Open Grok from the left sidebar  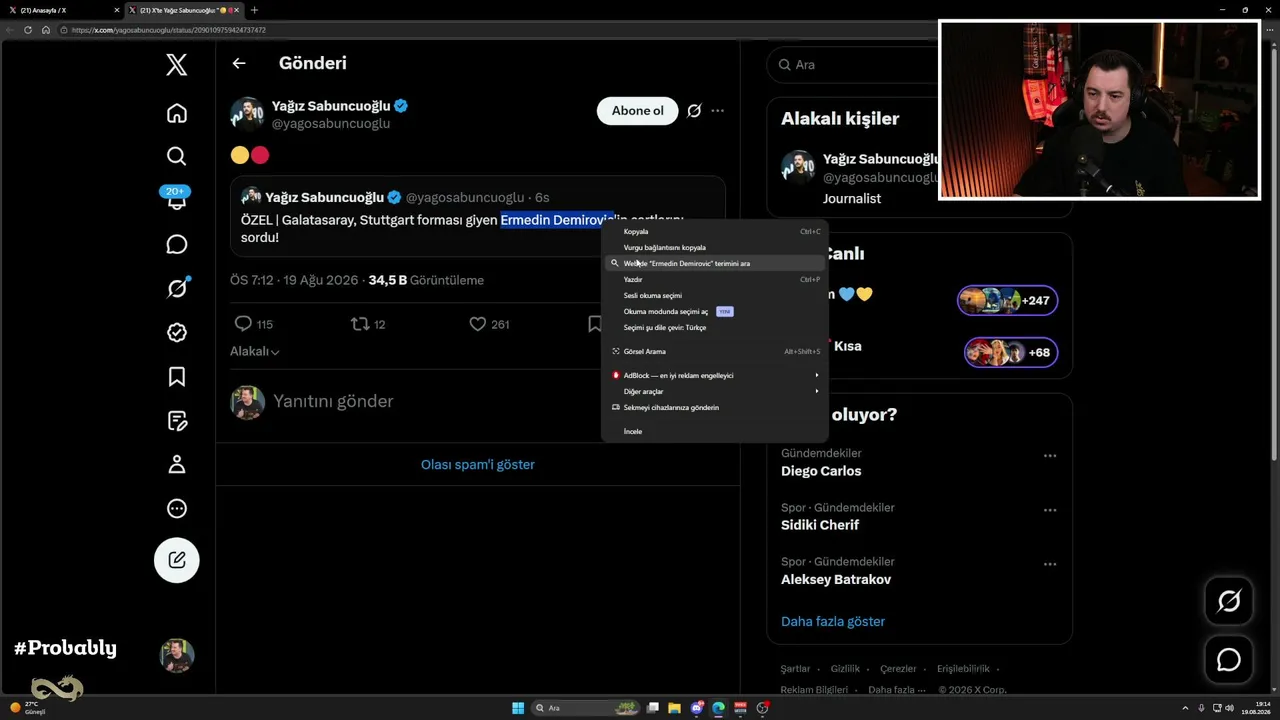(x=176, y=288)
